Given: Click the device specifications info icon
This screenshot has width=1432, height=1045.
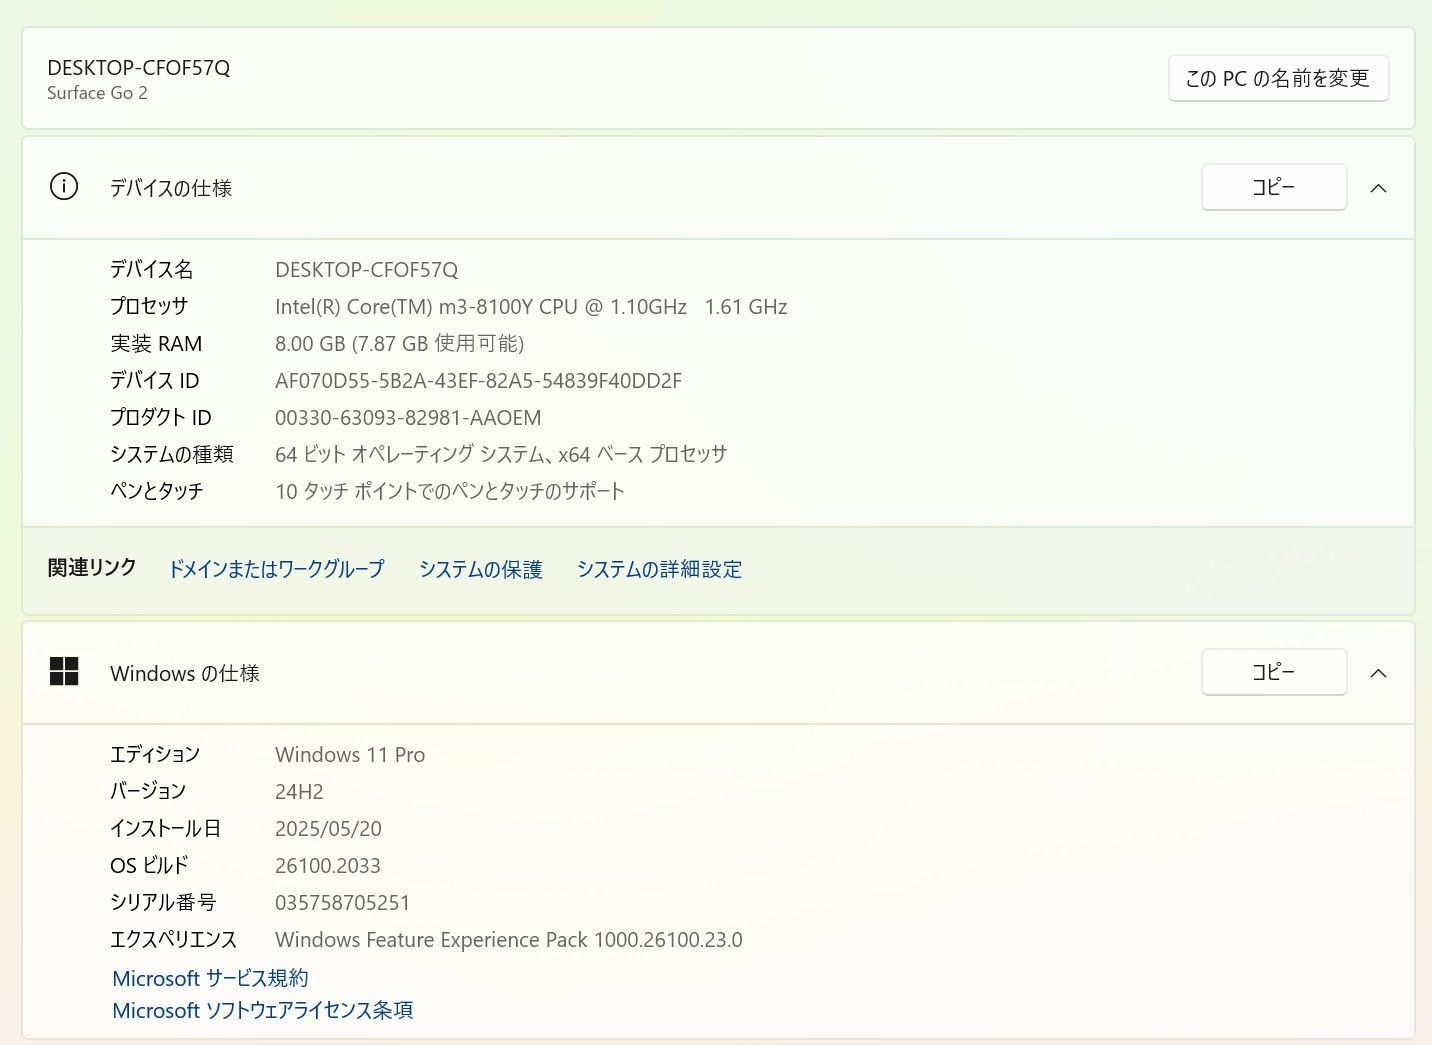Looking at the screenshot, I should (x=64, y=187).
